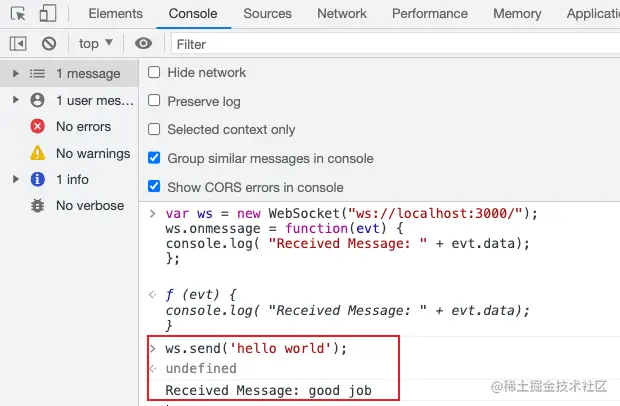Open the top JavaScript context dropdown

pyautogui.click(x=96, y=43)
